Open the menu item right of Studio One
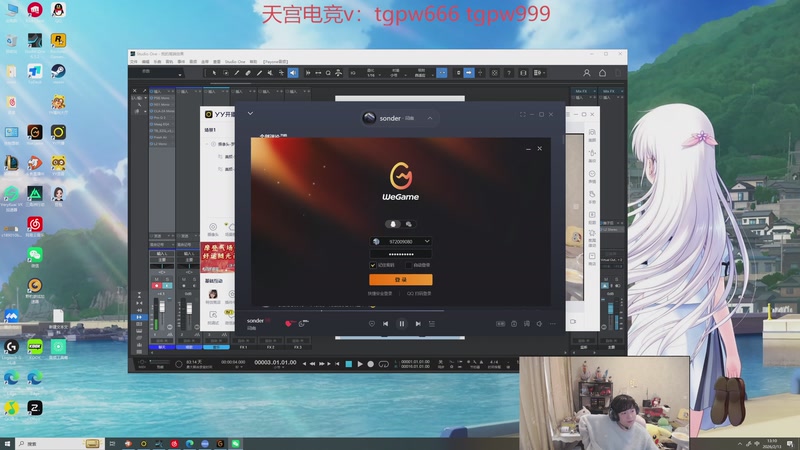Screen dimensions: 800x450 [254, 62]
